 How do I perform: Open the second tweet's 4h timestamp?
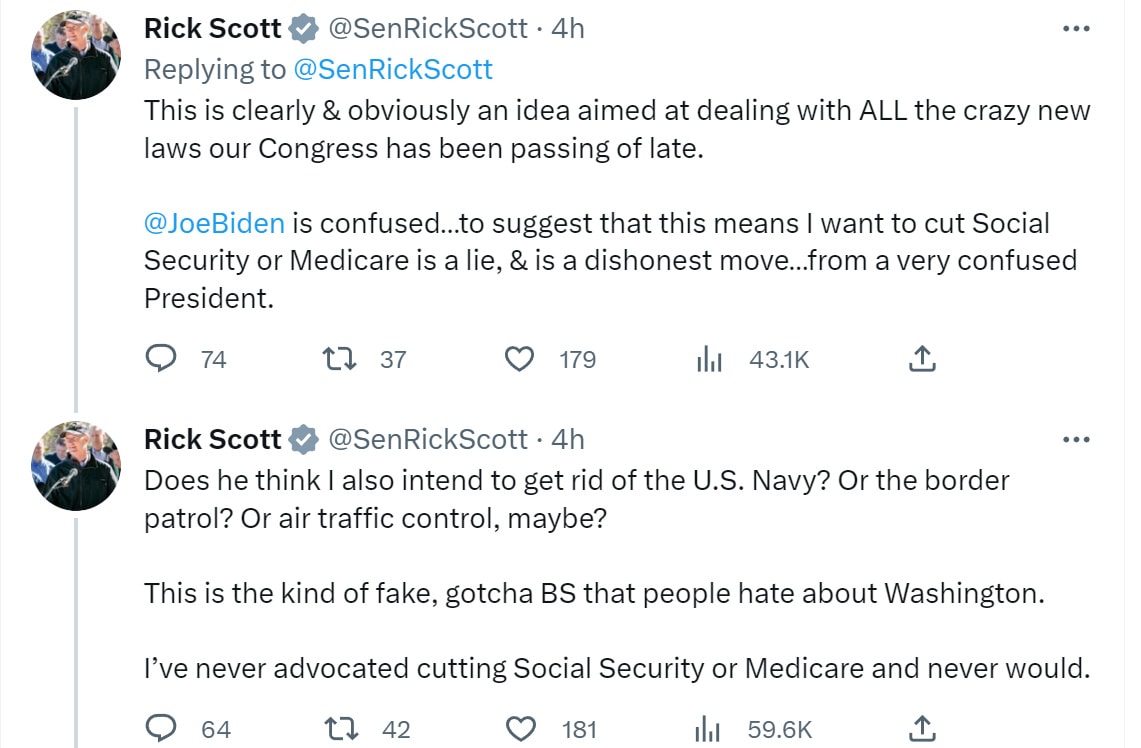pos(568,439)
